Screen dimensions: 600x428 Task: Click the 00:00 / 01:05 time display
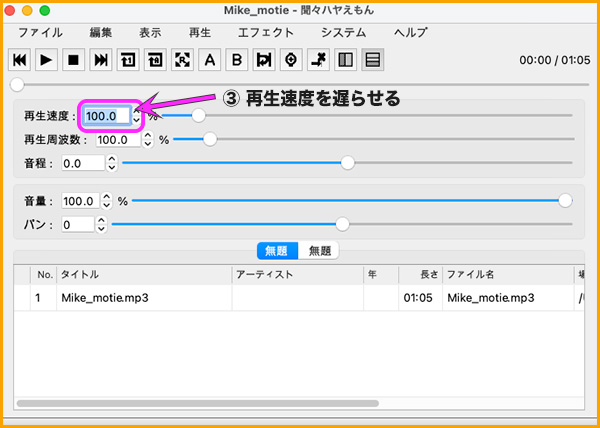pyautogui.click(x=555, y=60)
